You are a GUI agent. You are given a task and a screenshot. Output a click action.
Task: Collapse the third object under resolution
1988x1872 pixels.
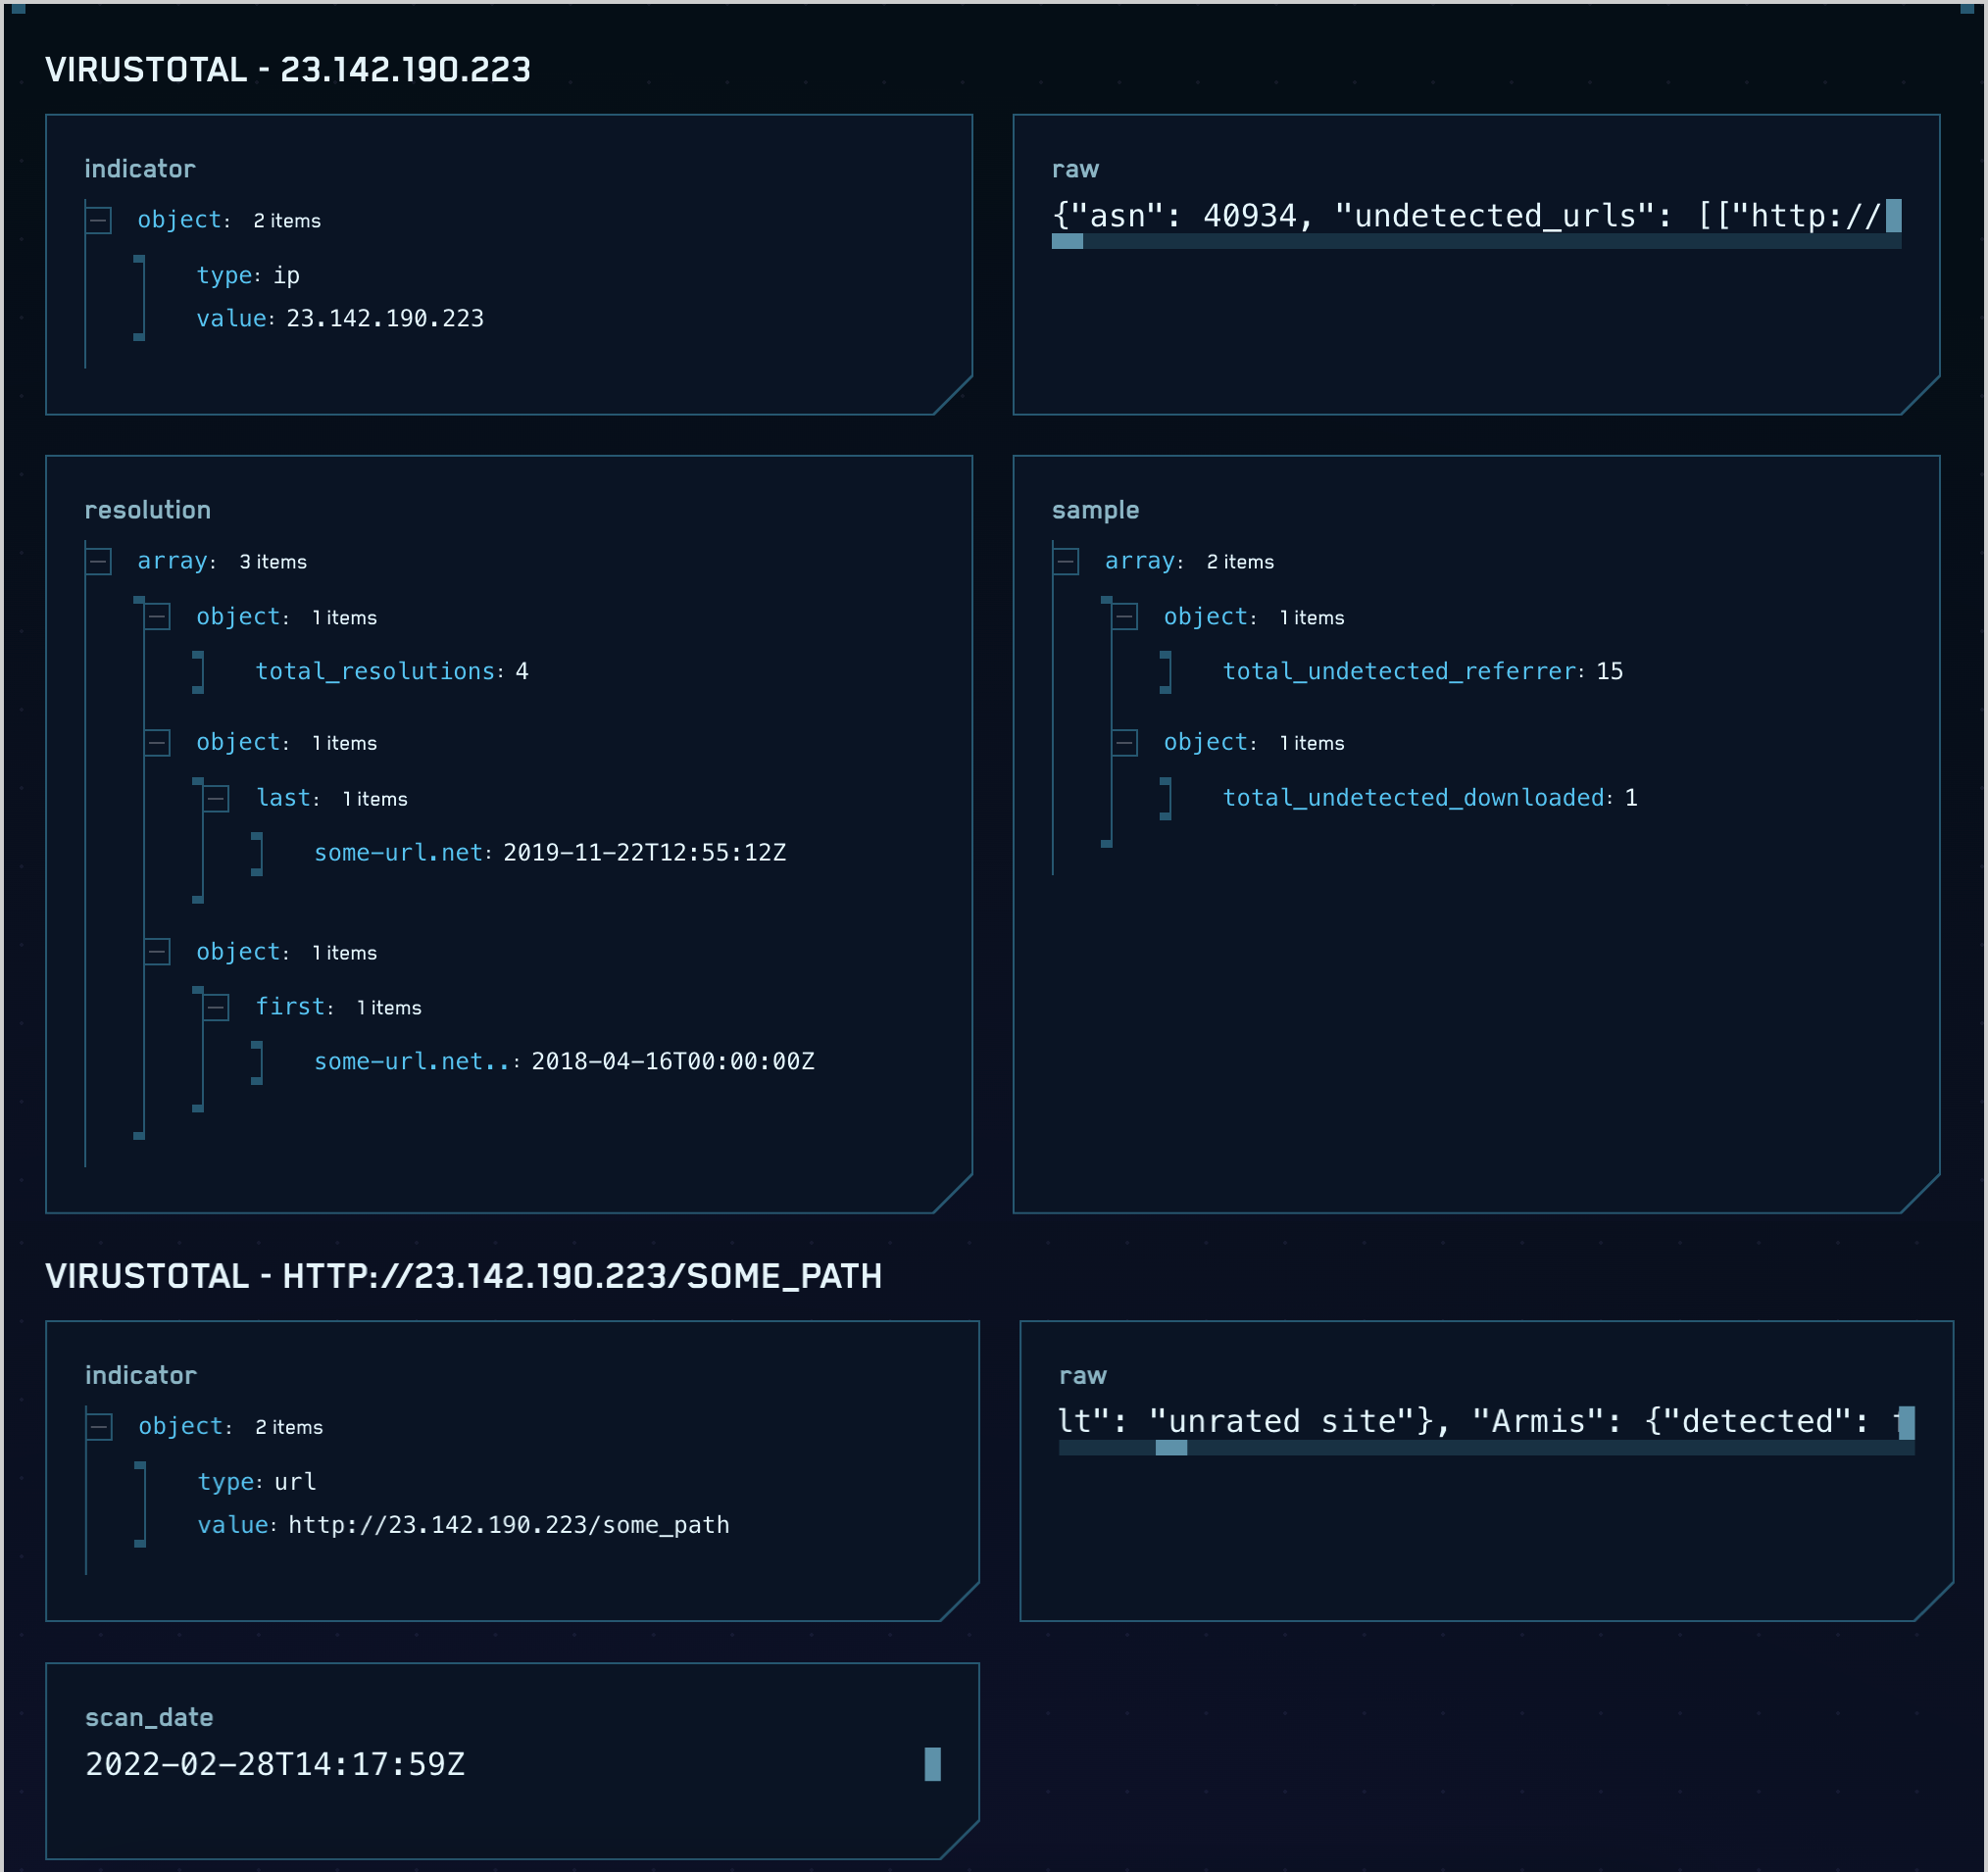pyautogui.click(x=158, y=951)
